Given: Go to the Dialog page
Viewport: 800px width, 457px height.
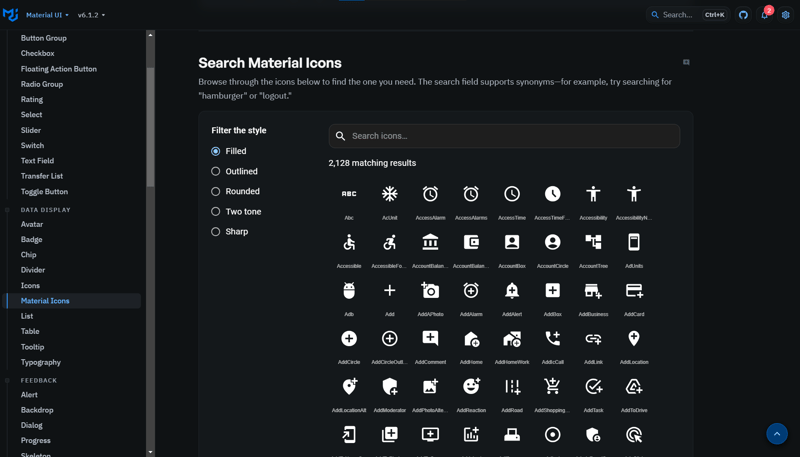Looking at the screenshot, I should [x=32, y=425].
